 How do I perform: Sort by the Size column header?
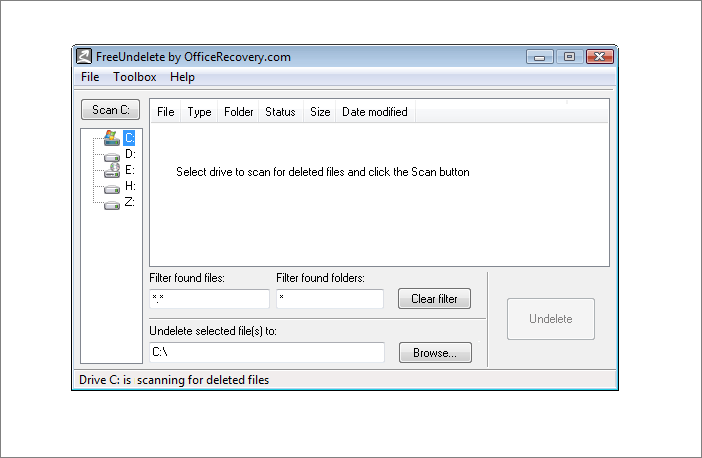(320, 112)
